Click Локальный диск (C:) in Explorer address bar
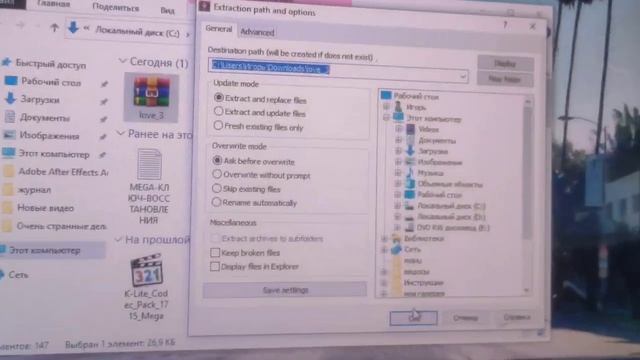This screenshot has height=360, width=640. [x=137, y=32]
